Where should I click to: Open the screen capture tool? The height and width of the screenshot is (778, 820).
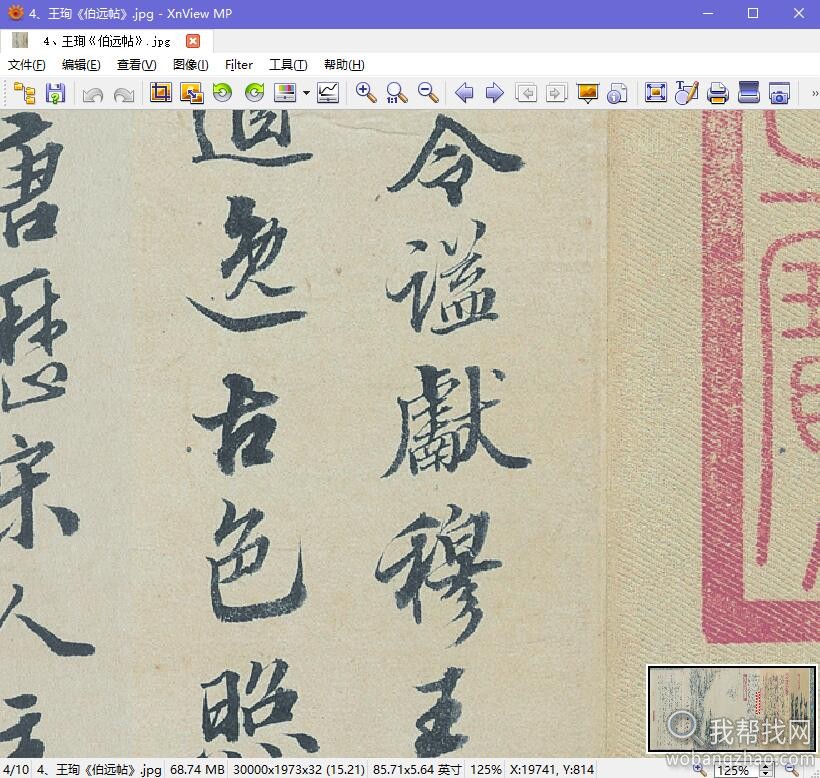pos(779,93)
